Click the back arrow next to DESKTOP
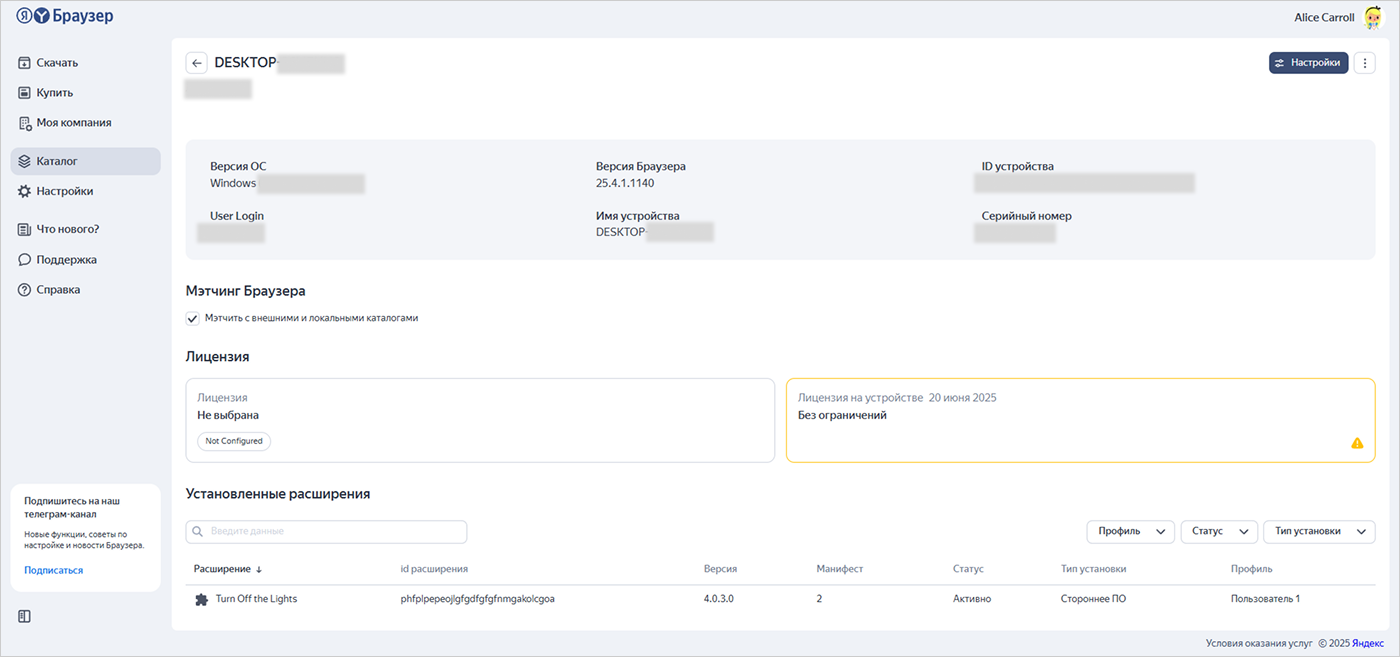This screenshot has height=657, width=1400. pos(197,63)
